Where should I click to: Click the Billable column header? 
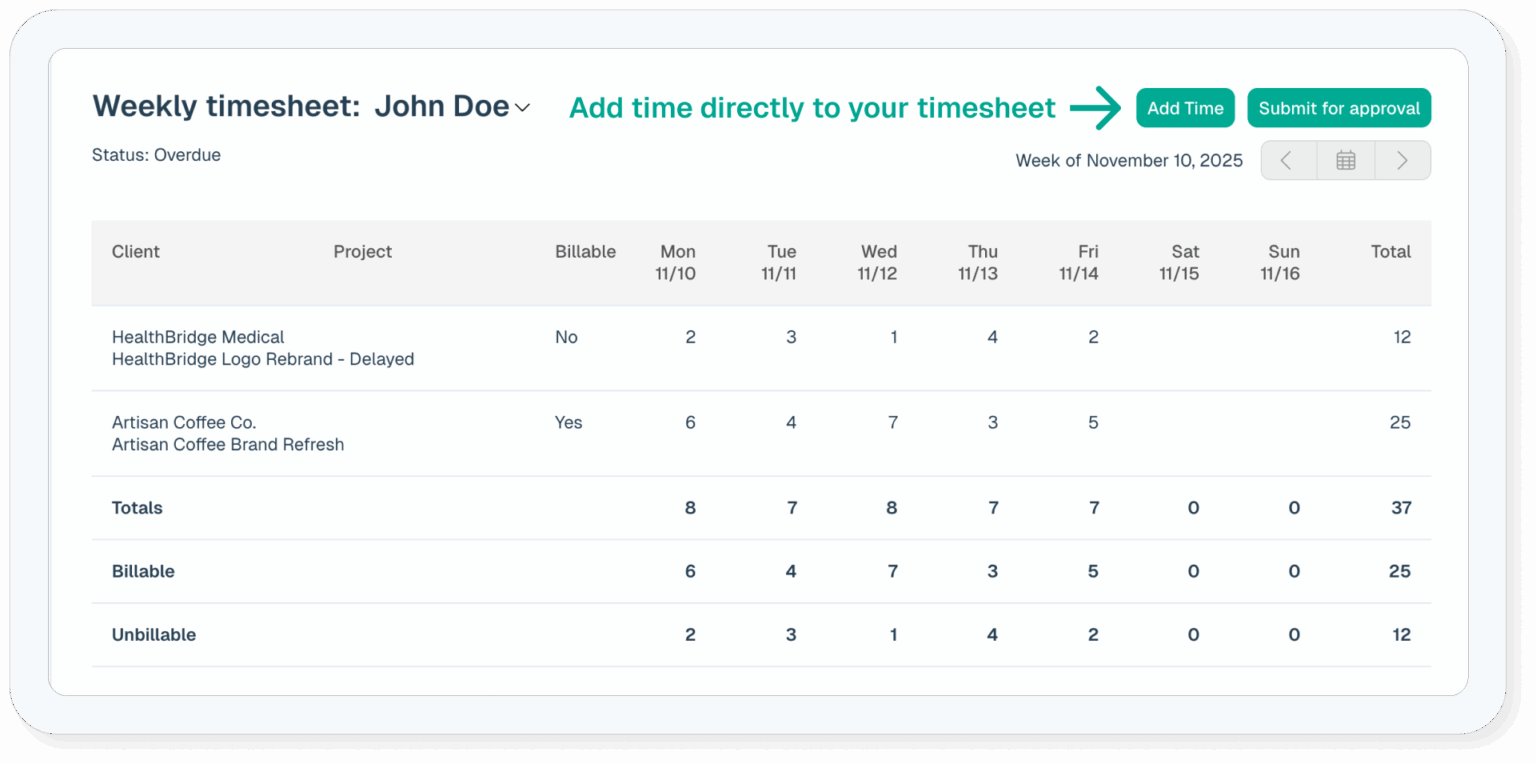point(586,252)
